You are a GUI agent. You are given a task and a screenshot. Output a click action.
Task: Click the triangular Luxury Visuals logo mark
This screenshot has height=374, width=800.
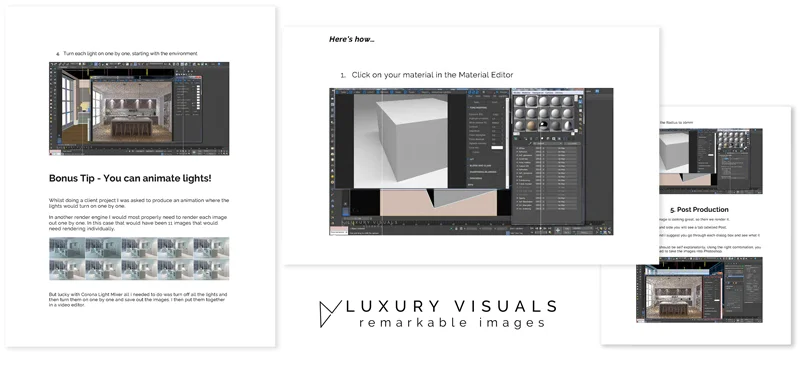(330, 314)
